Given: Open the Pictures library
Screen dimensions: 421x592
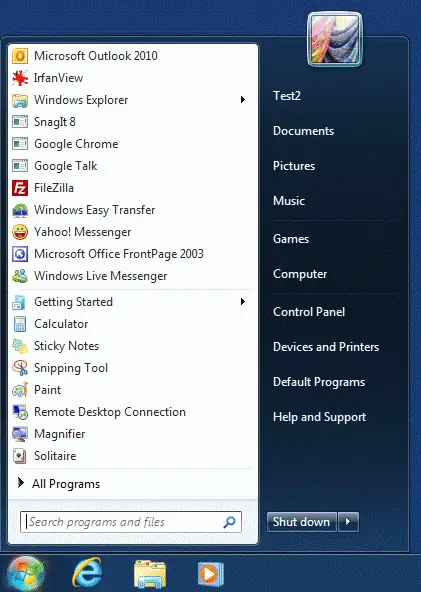Looking at the screenshot, I should (x=294, y=166).
